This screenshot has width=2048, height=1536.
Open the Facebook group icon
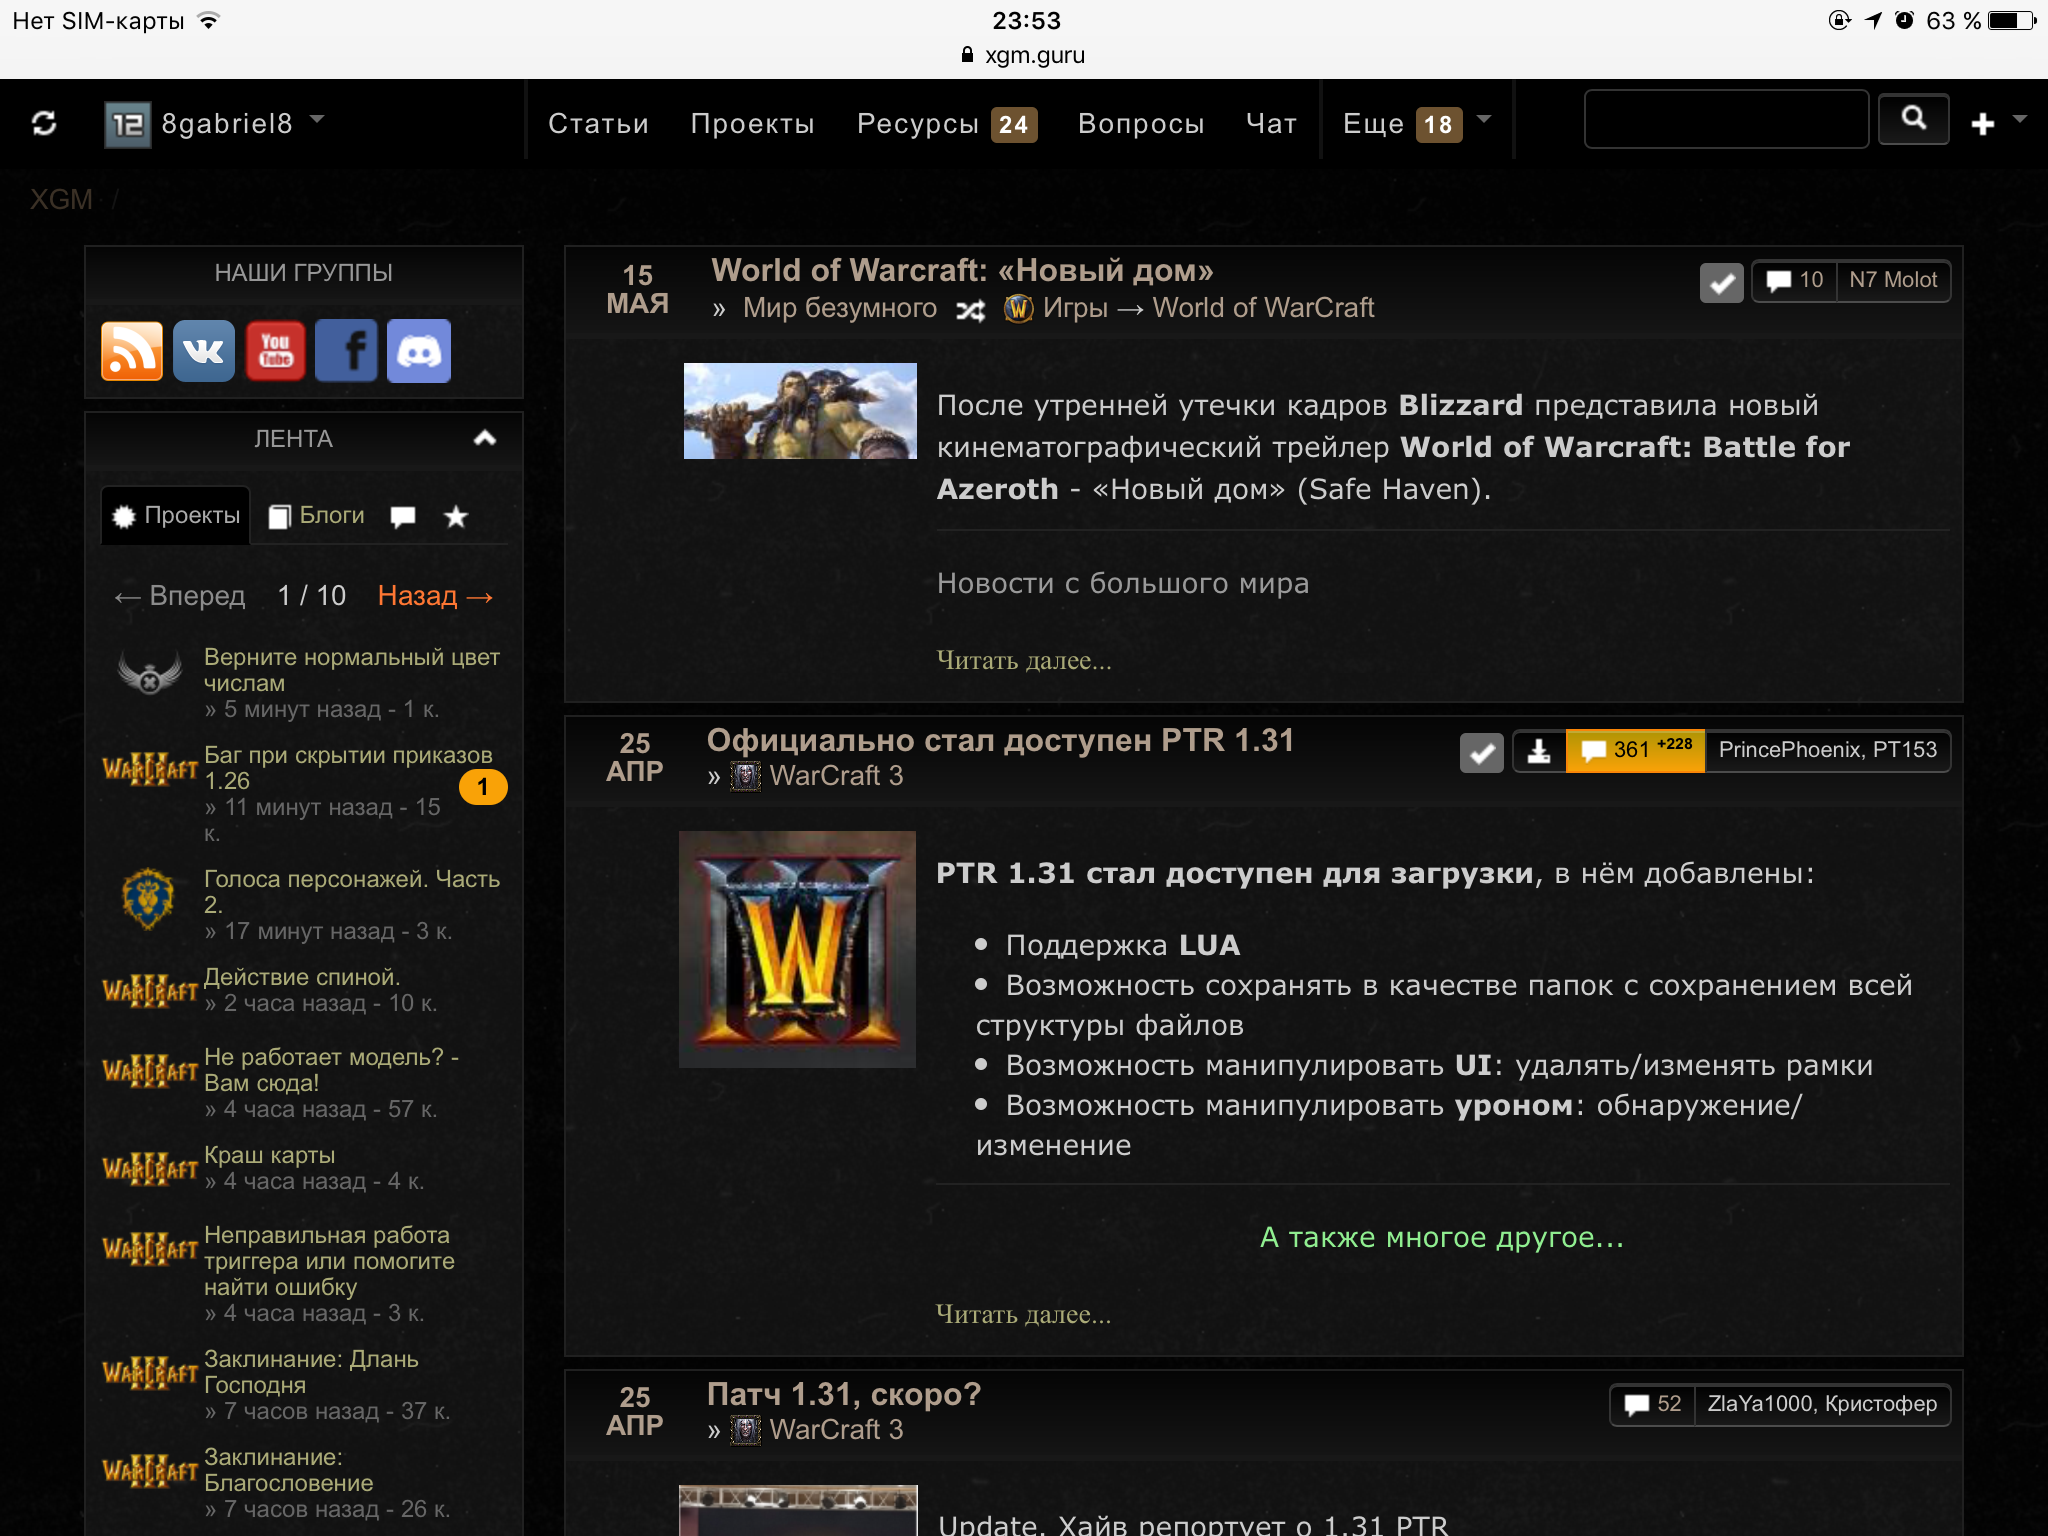point(347,351)
